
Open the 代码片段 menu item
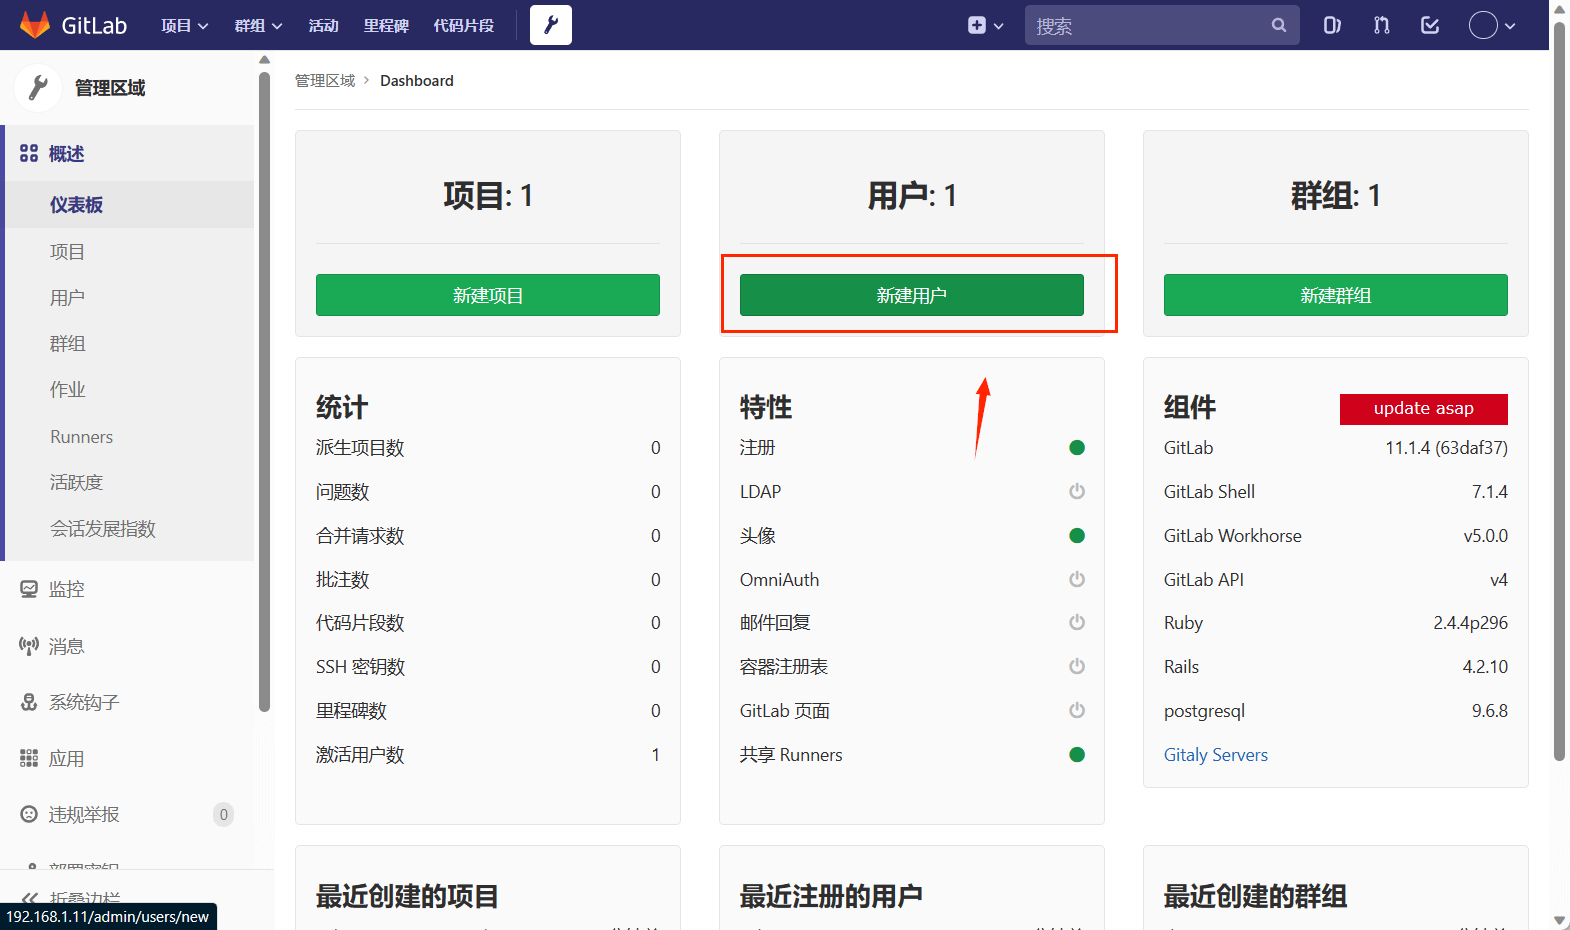pos(463,25)
